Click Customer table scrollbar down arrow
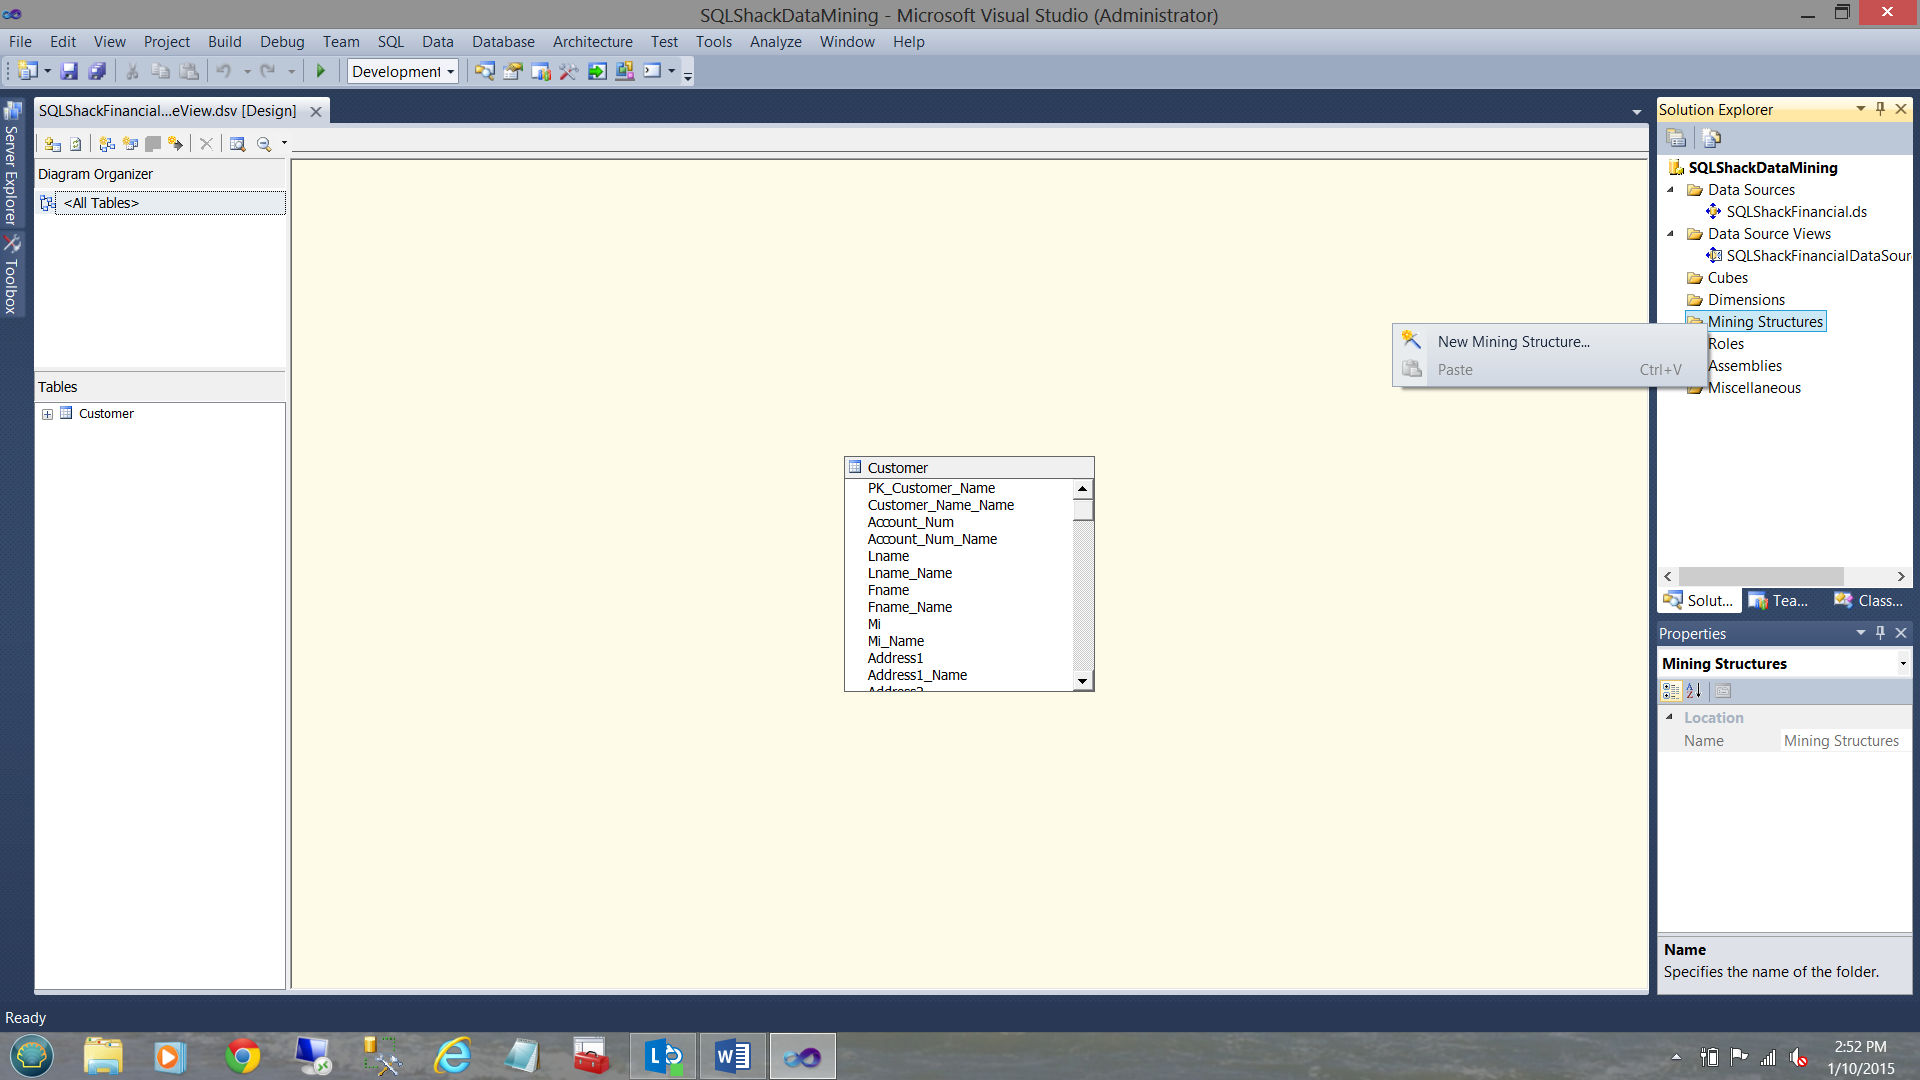 [x=1082, y=681]
